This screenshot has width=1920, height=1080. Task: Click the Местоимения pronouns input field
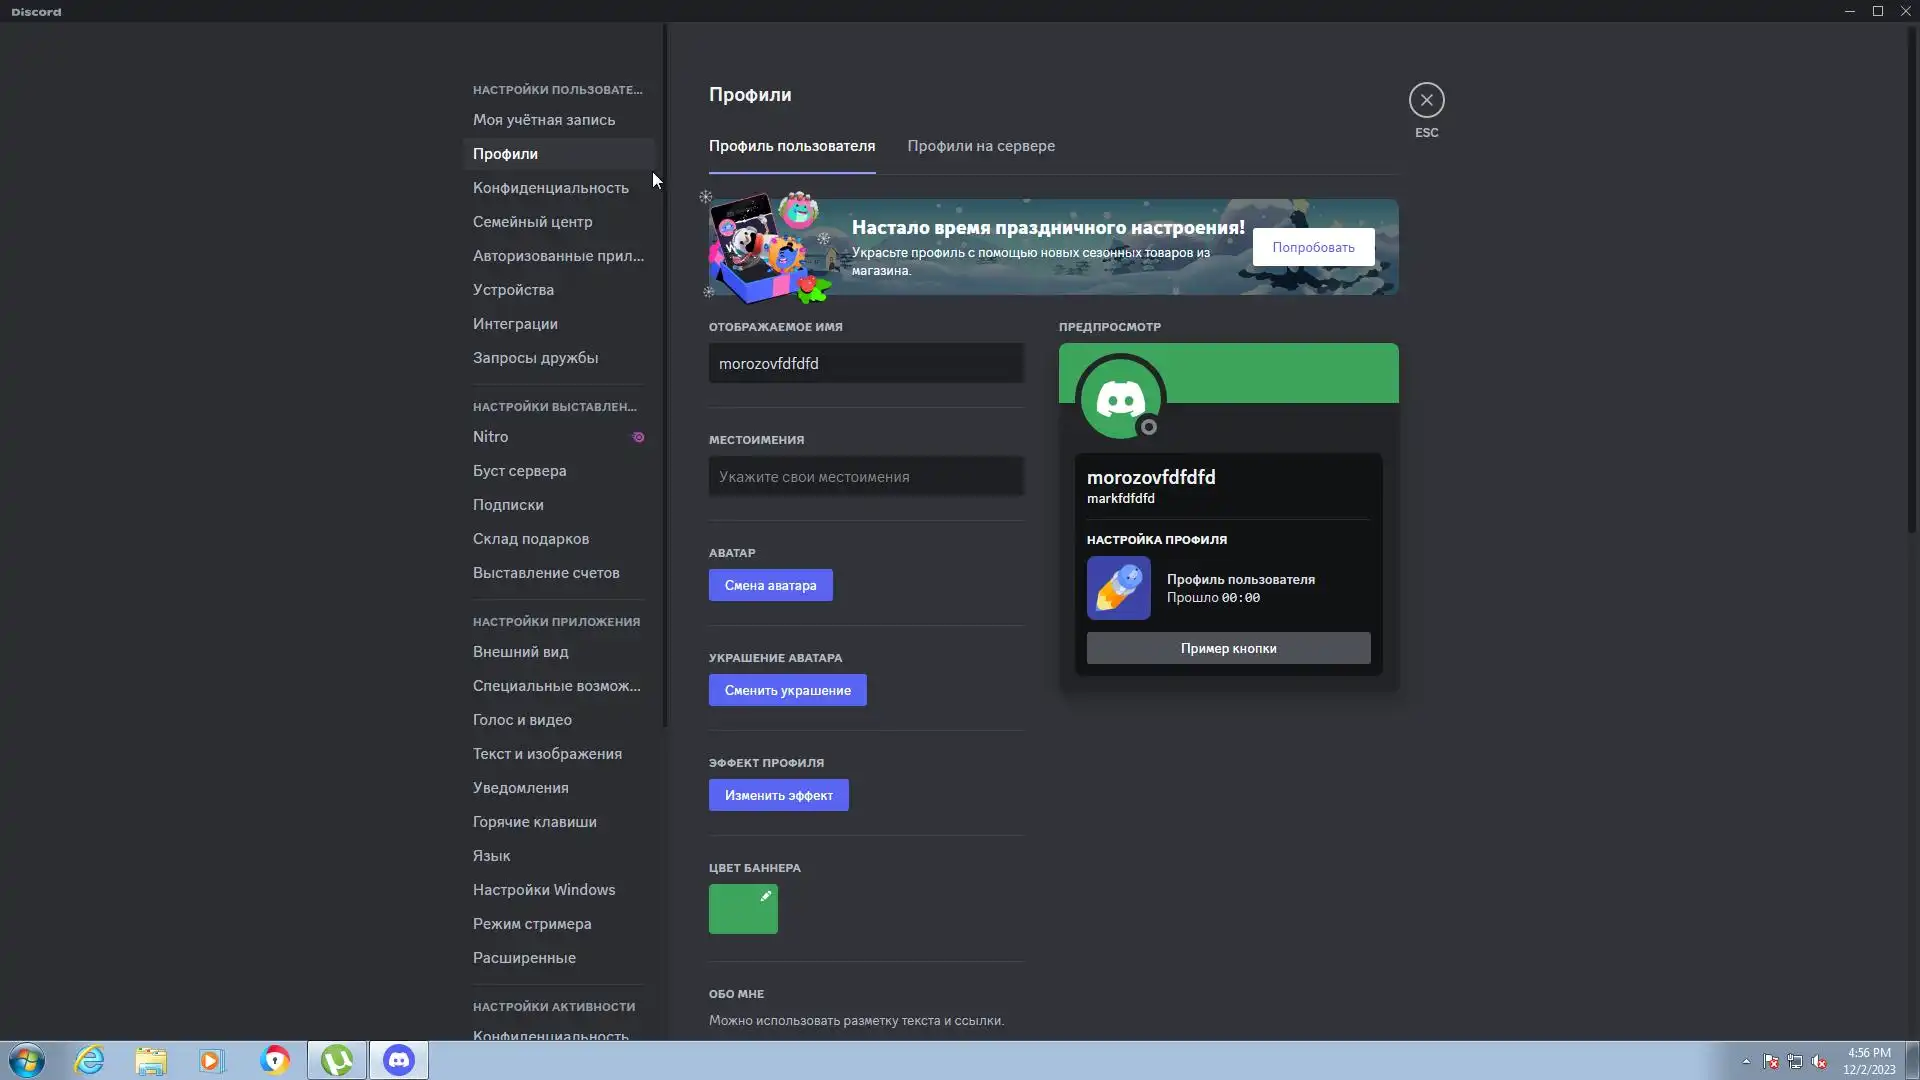pyautogui.click(x=865, y=477)
